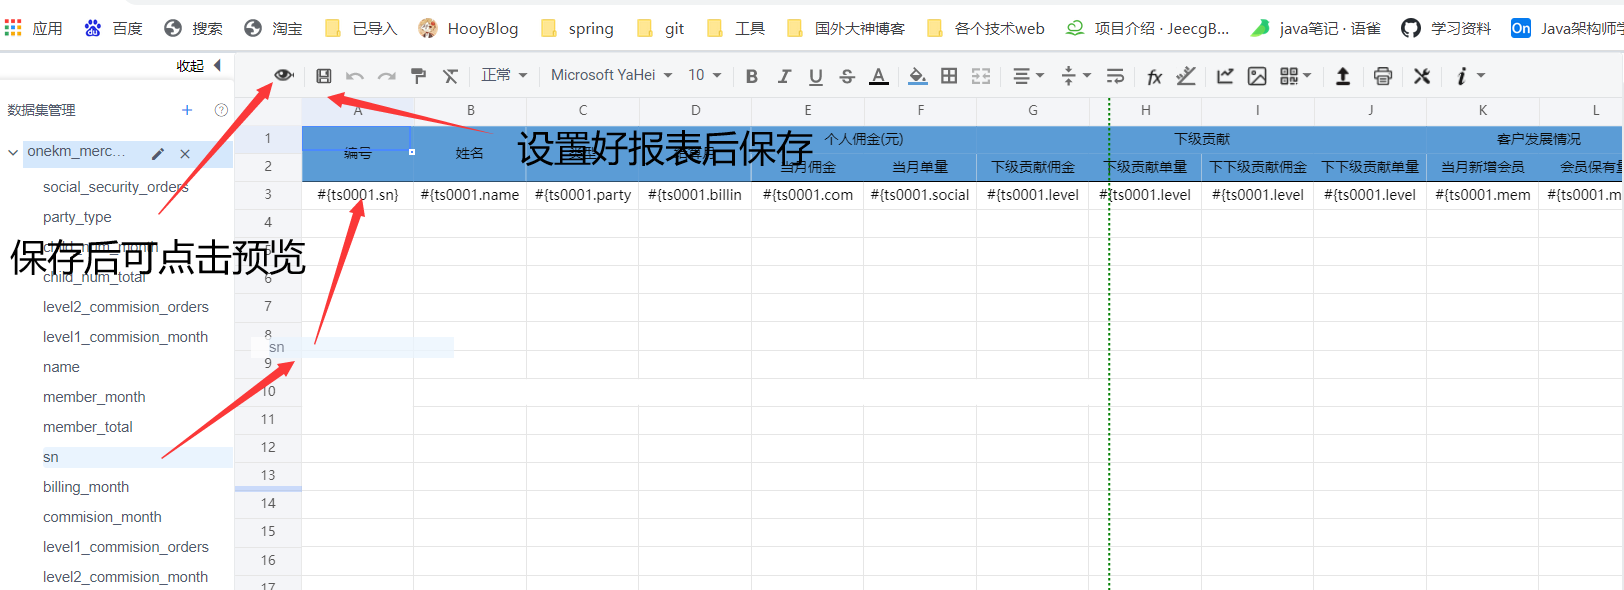Click the diagonal line ruler icon
Viewport: 1624px width, 590px height.
[x=1186, y=76]
